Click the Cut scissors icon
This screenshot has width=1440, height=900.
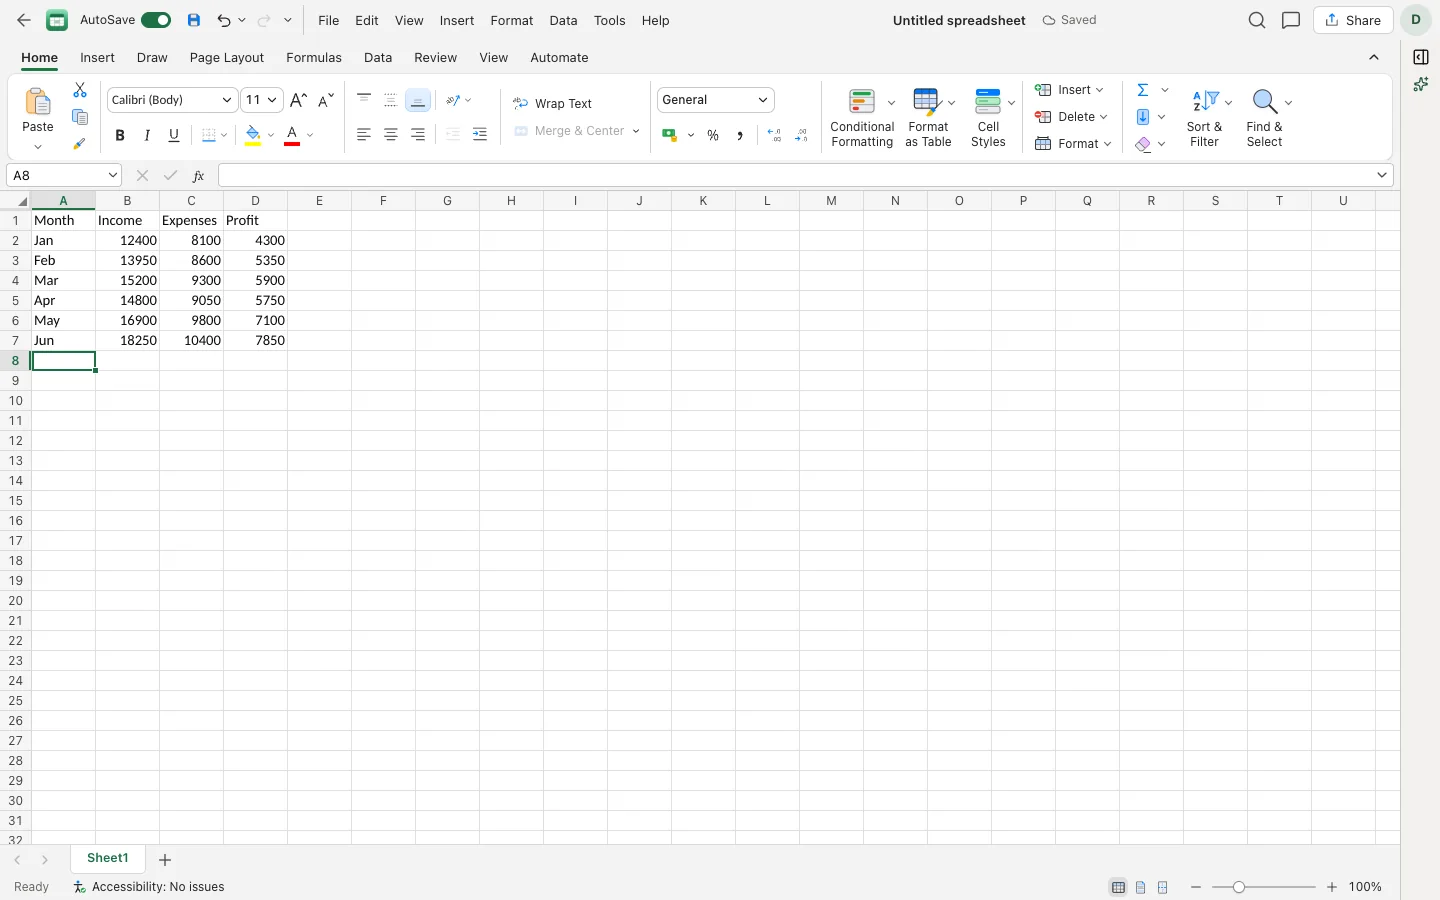[x=80, y=90]
